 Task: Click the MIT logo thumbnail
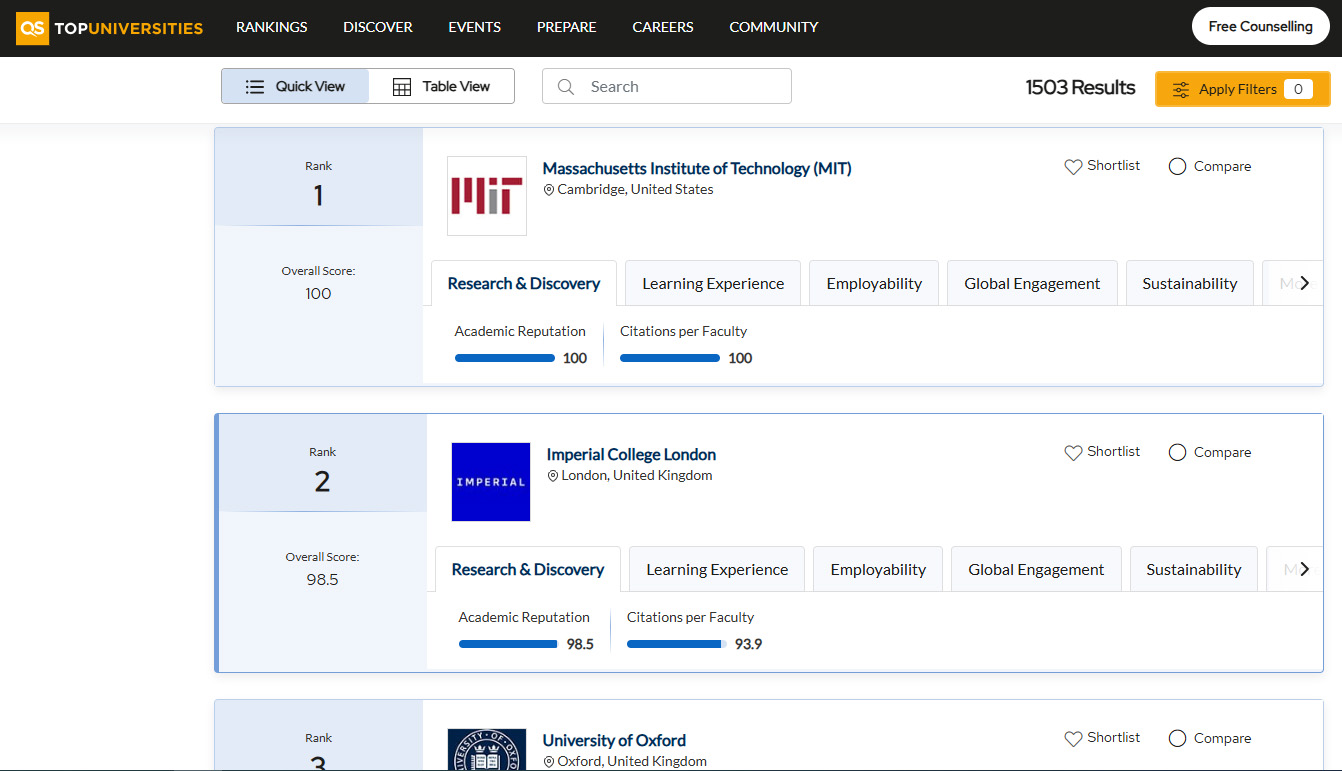click(487, 196)
